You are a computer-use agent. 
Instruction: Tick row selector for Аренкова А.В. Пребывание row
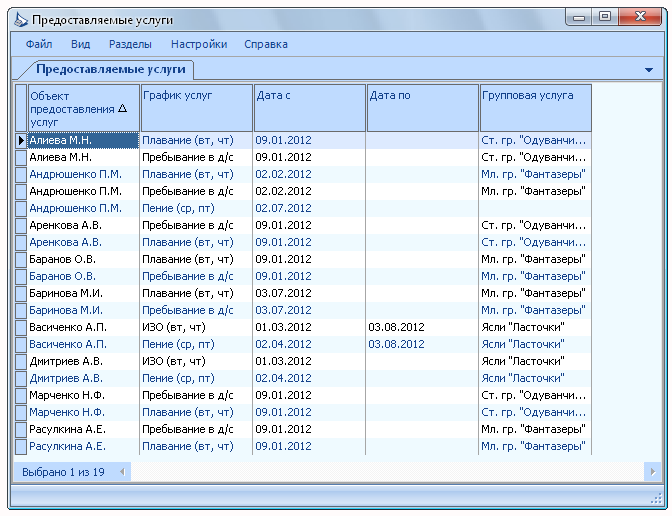tap(21, 225)
